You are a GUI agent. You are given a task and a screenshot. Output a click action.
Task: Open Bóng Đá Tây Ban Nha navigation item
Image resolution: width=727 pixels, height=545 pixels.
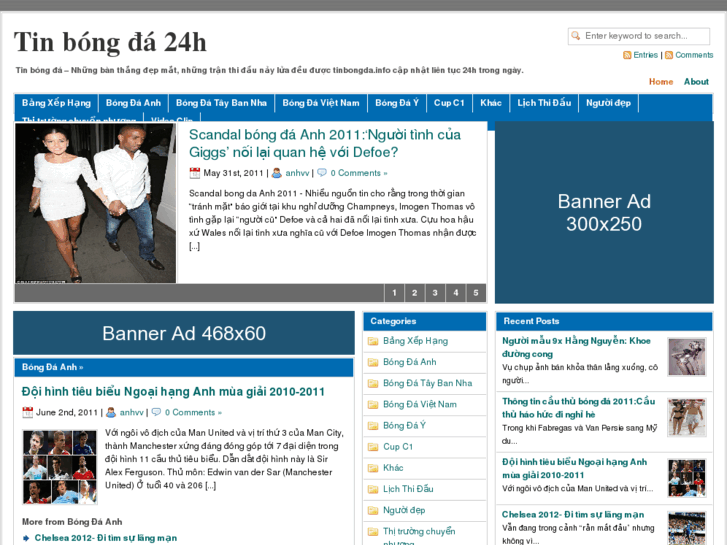point(221,103)
